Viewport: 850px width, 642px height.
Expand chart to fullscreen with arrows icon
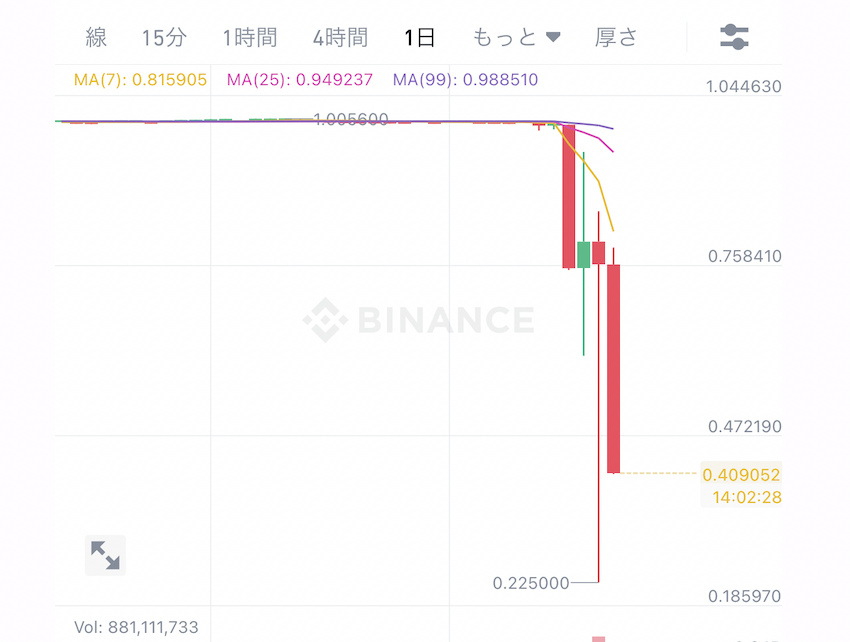(x=105, y=555)
